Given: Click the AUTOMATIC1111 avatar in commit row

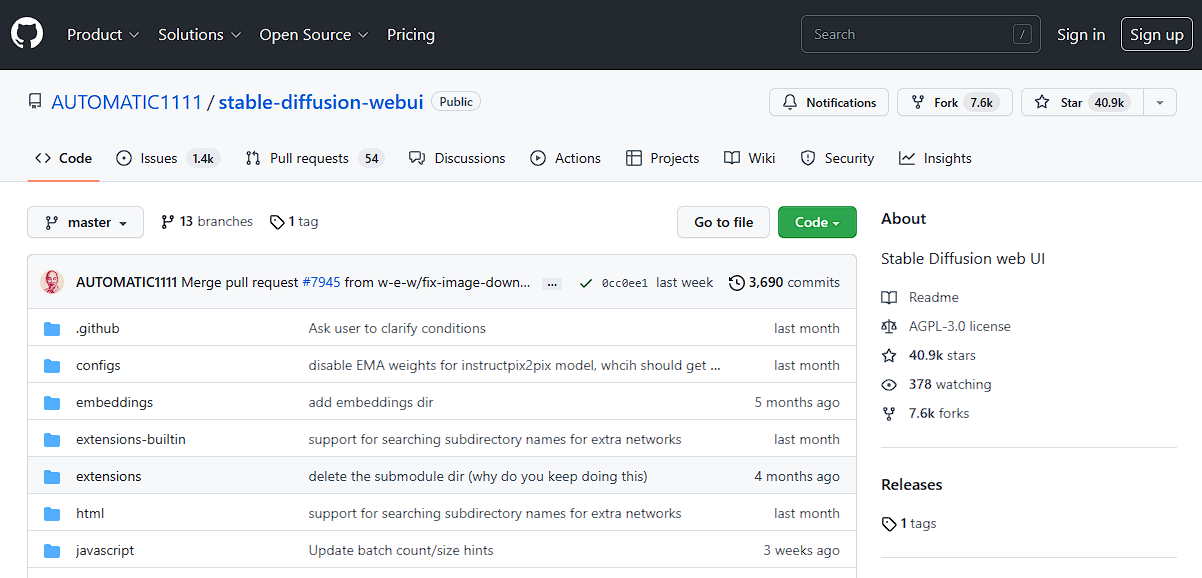Looking at the screenshot, I should tap(52, 282).
